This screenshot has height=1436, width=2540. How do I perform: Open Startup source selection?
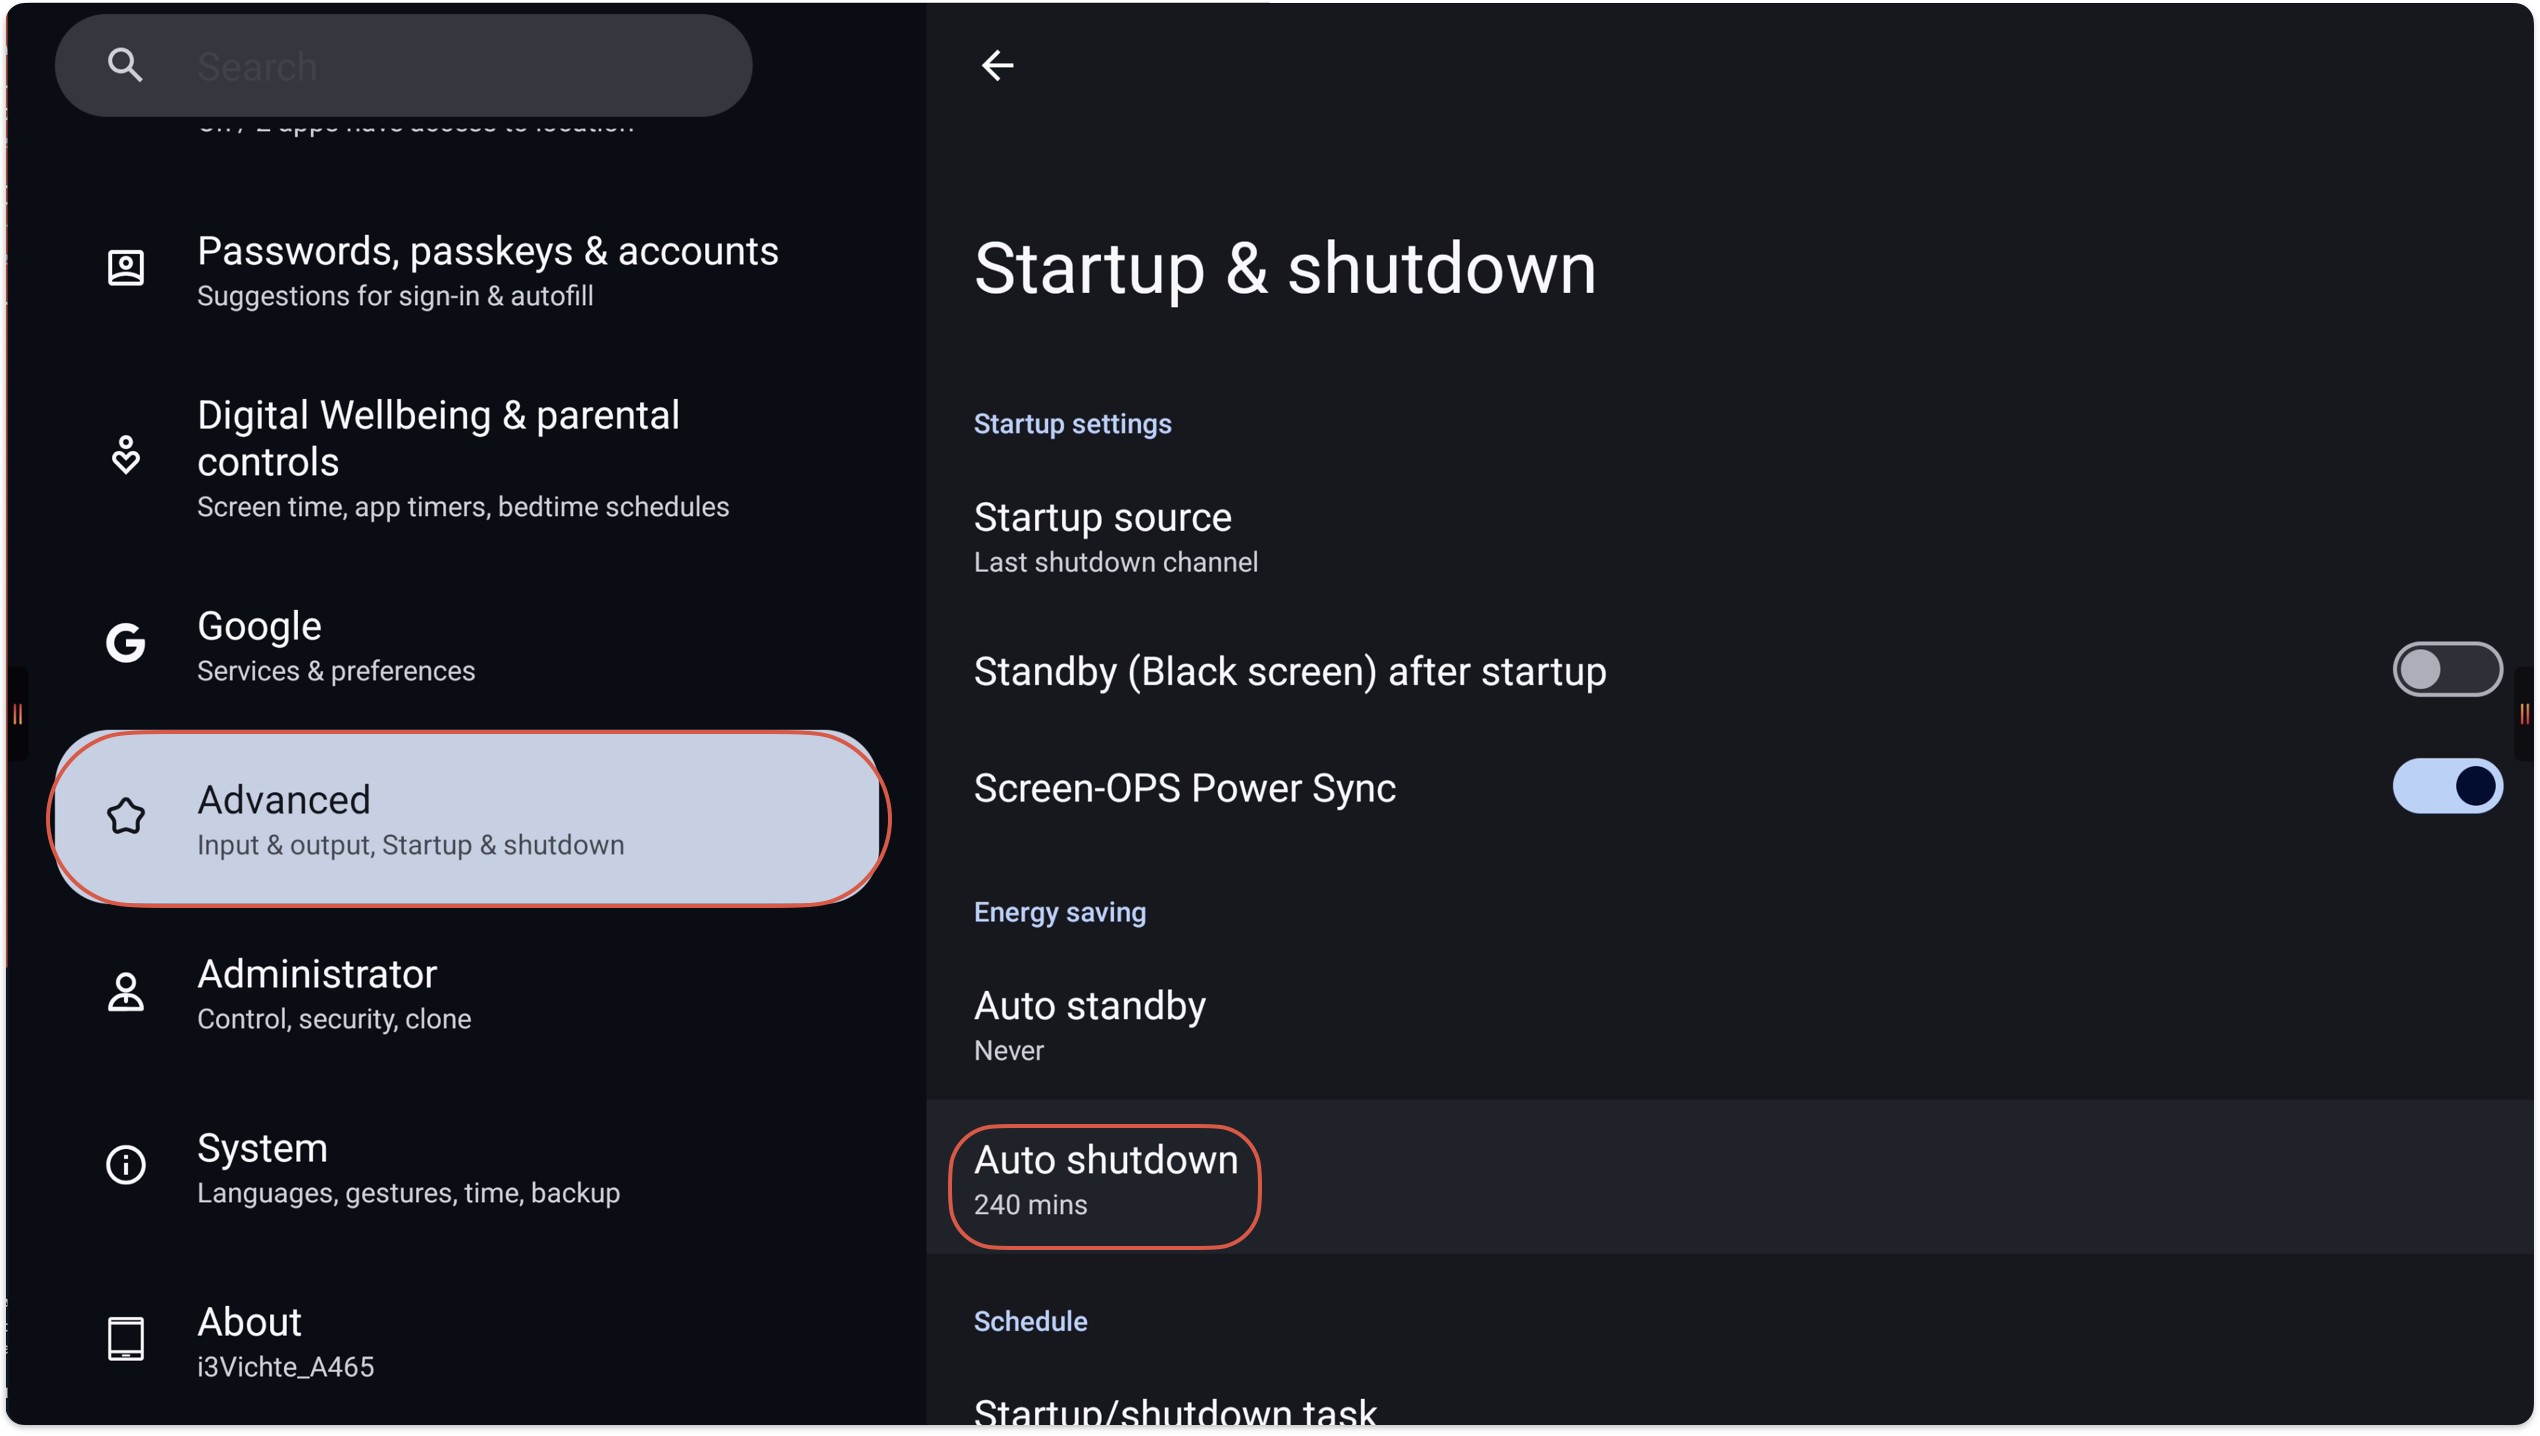pyautogui.click(x=1115, y=537)
